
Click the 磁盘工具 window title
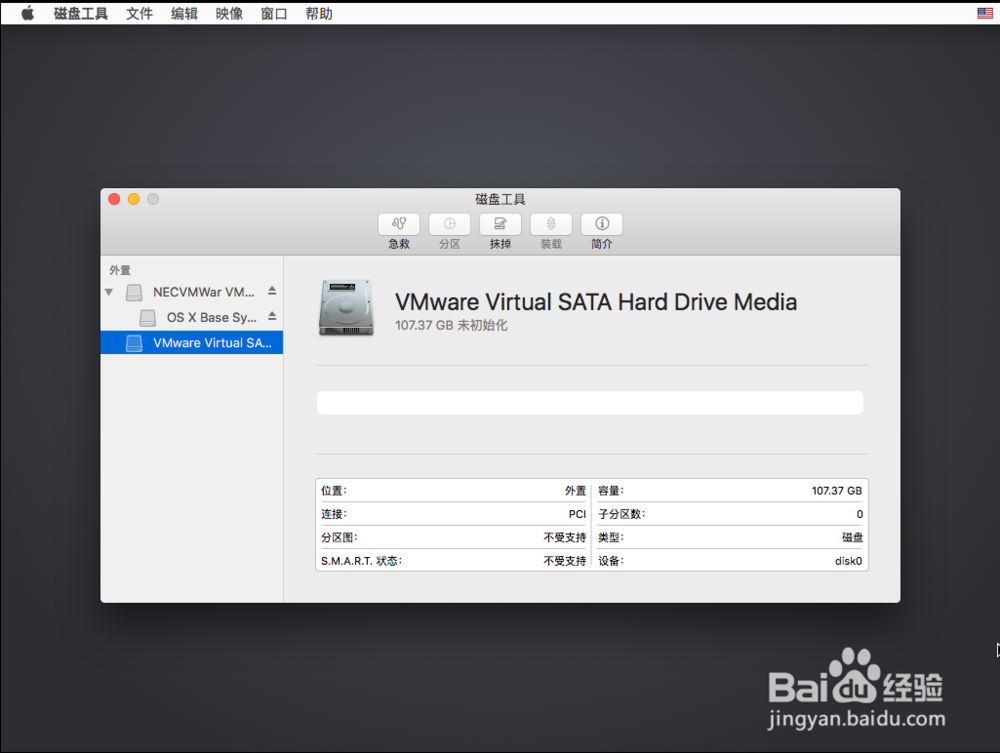point(500,200)
